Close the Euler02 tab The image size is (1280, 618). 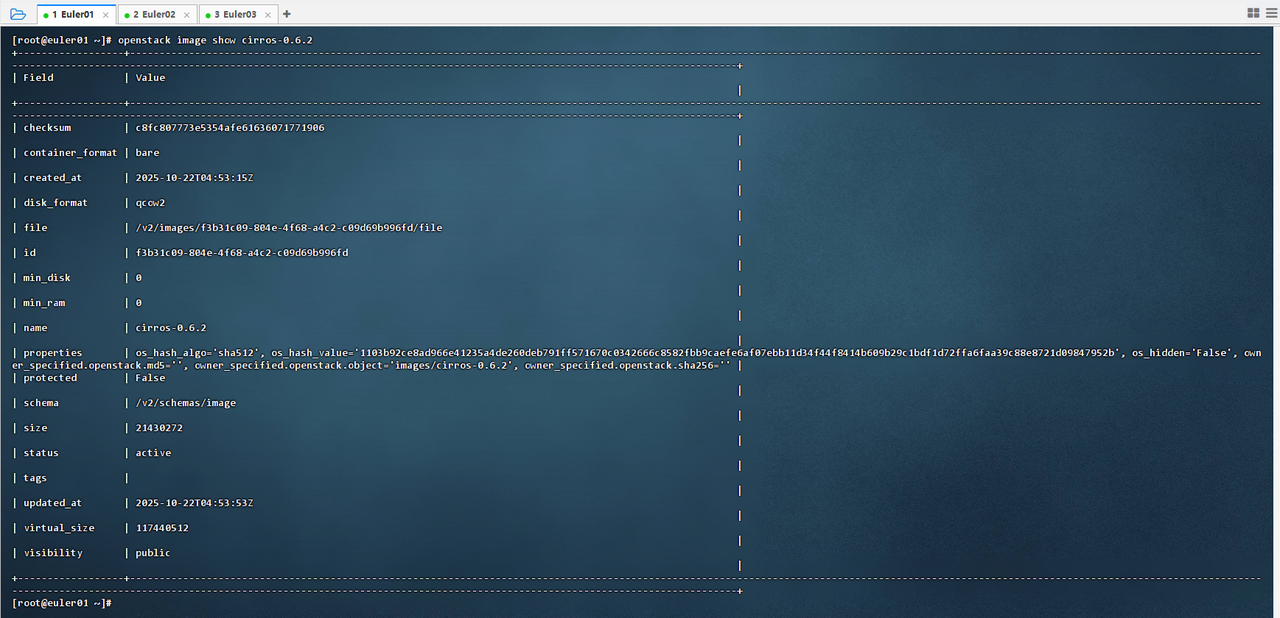(x=187, y=15)
